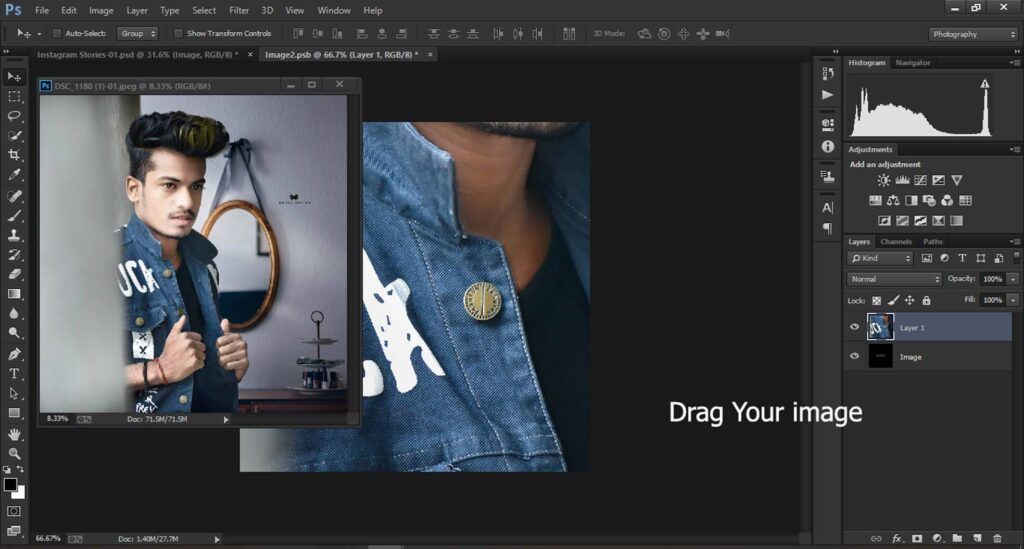Screen dimensions: 1024x549
Task: Open the Filter menu
Action: click(239, 10)
